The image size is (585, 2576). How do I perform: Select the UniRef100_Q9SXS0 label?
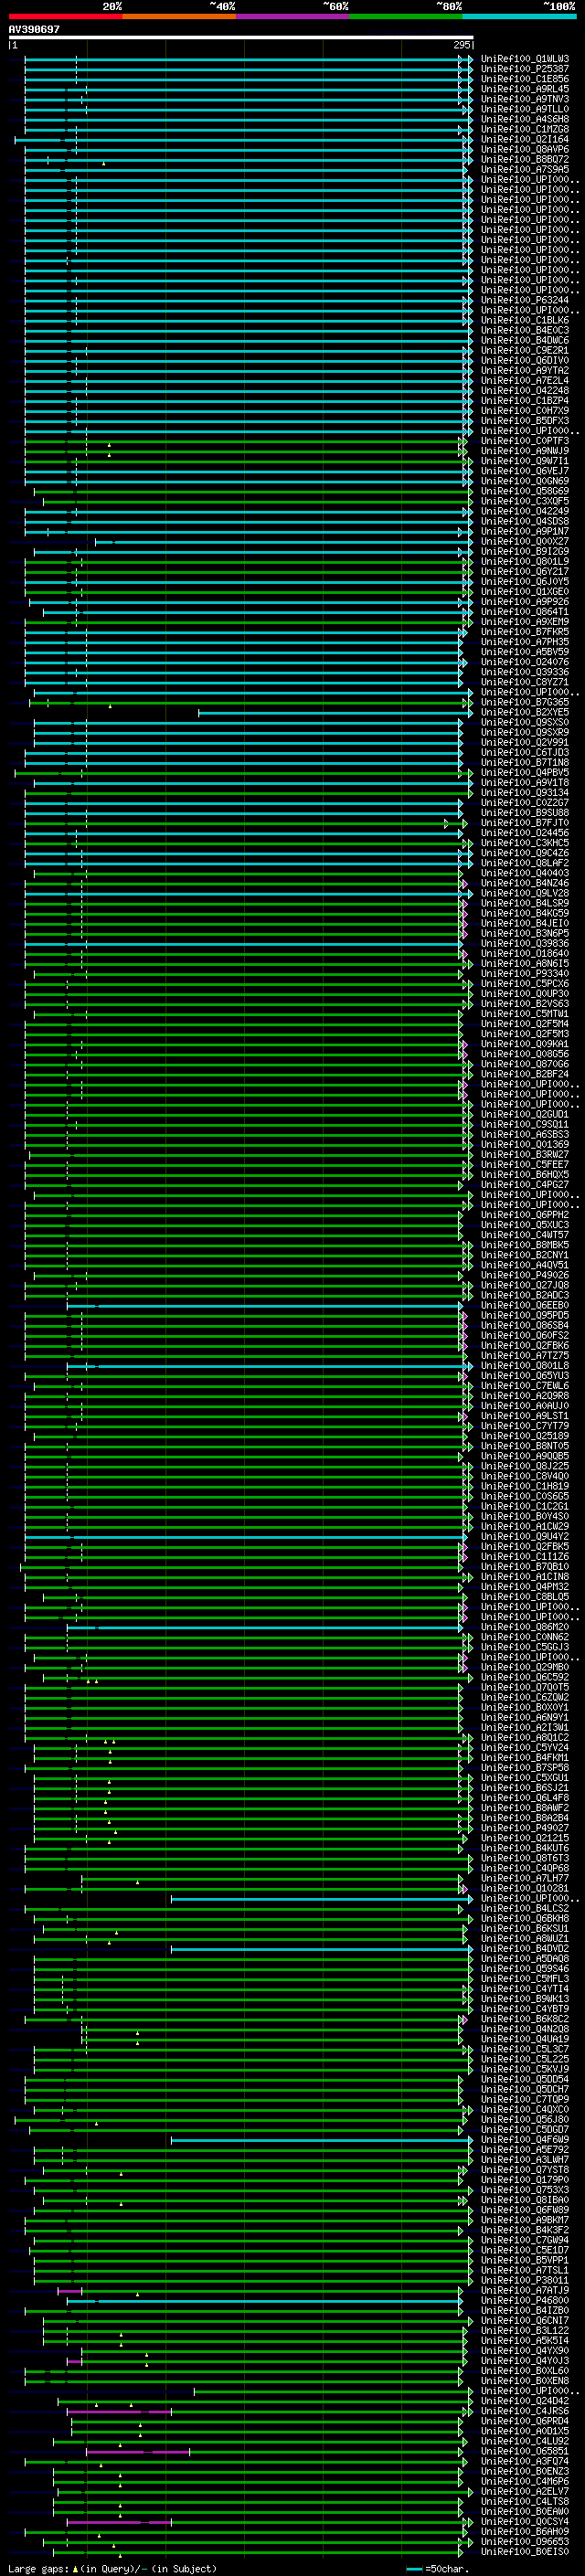[x=525, y=722]
